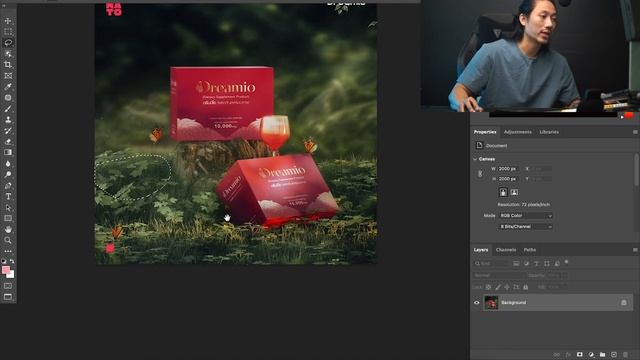The height and width of the screenshot is (360, 640).
Task: Select the Brush tool
Action: coord(8,109)
